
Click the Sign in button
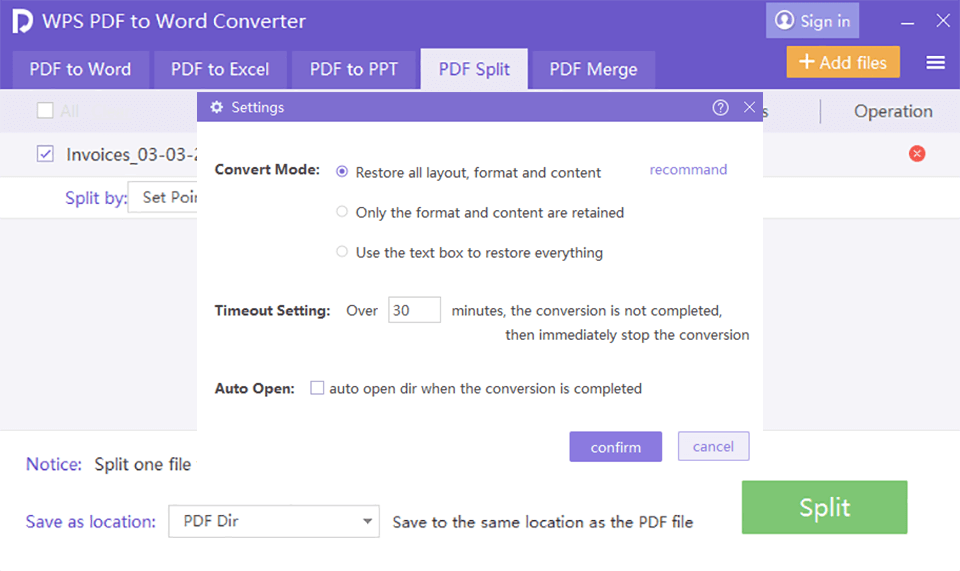(812, 21)
